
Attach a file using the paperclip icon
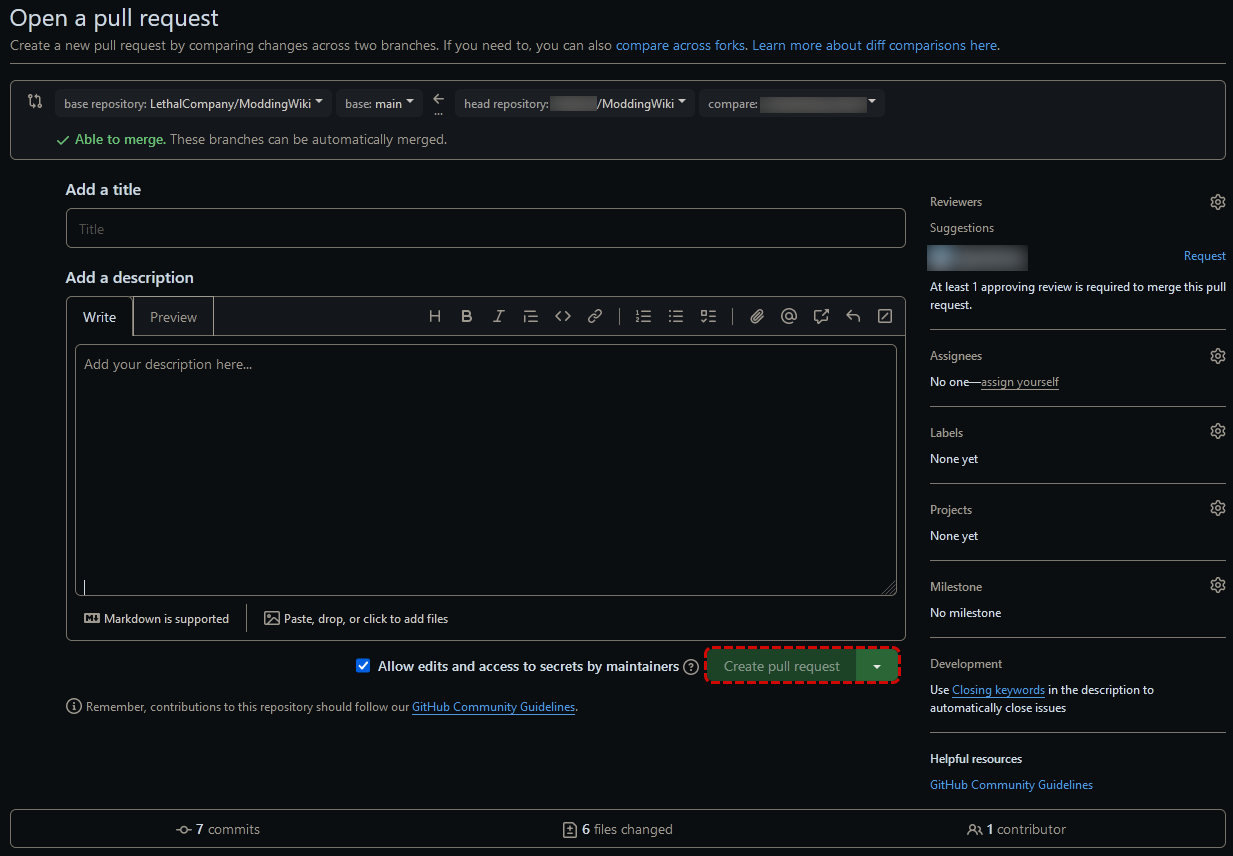[756, 316]
